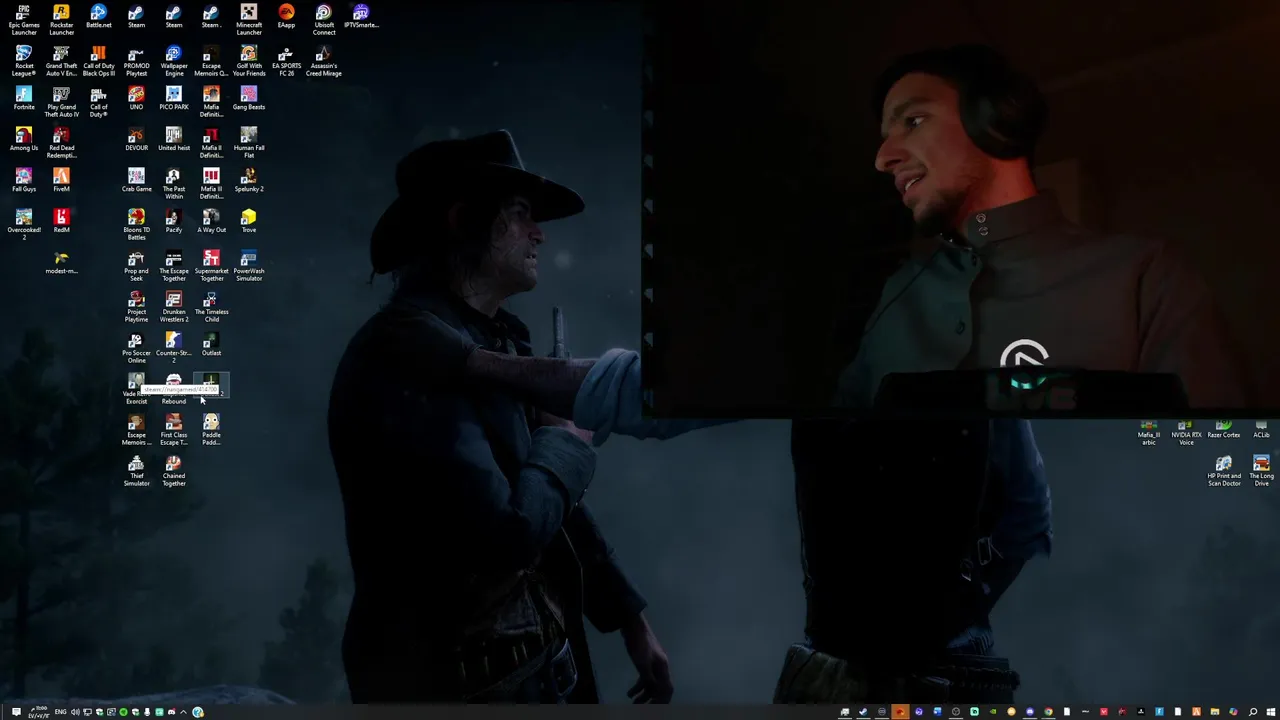Select the Grand Theft Auto V icon
Viewport: 1280px width, 720px height.
61,61
